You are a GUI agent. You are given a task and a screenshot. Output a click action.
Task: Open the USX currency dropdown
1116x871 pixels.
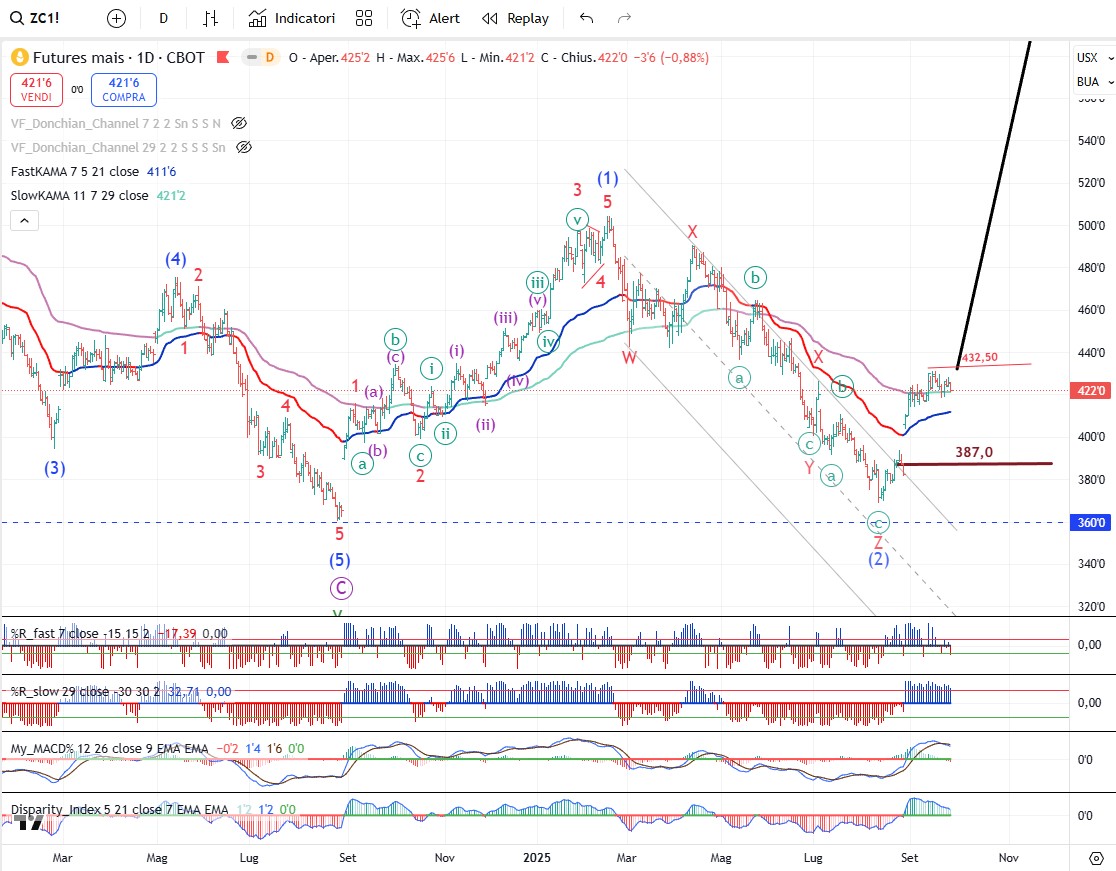(1092, 58)
